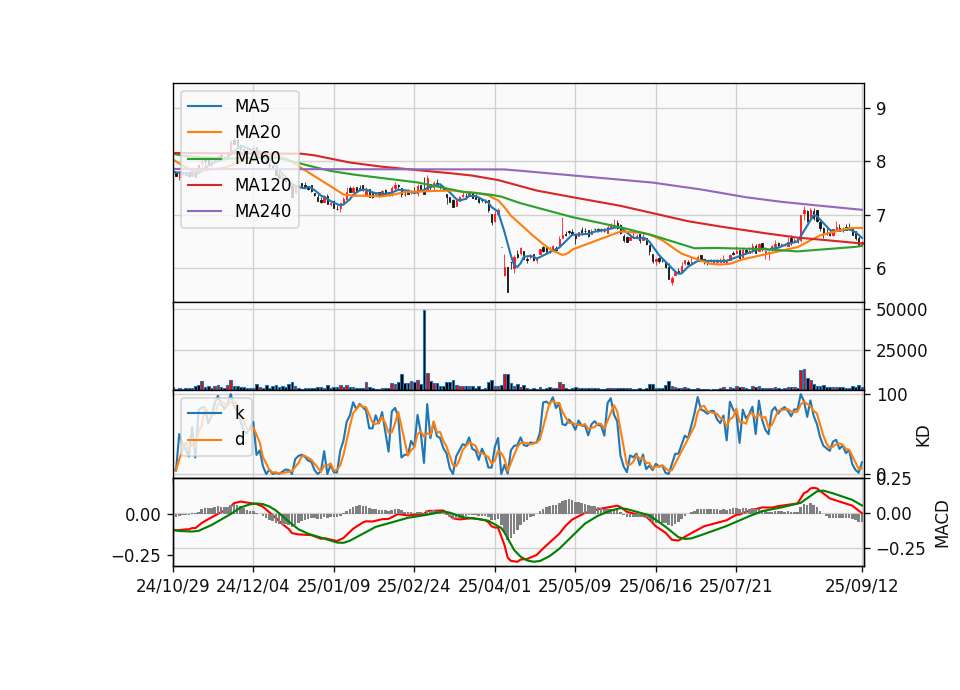Click the left MACD axis value −0.25

(136, 556)
